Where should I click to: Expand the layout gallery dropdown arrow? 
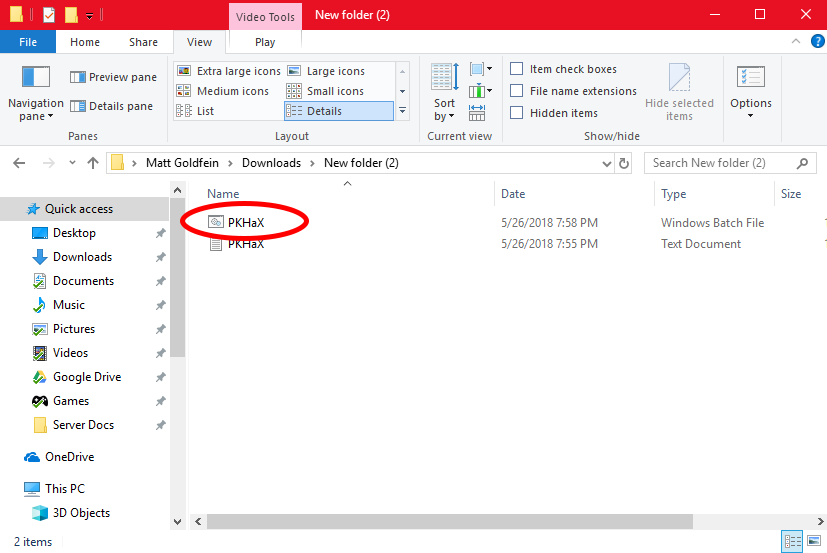point(402,111)
